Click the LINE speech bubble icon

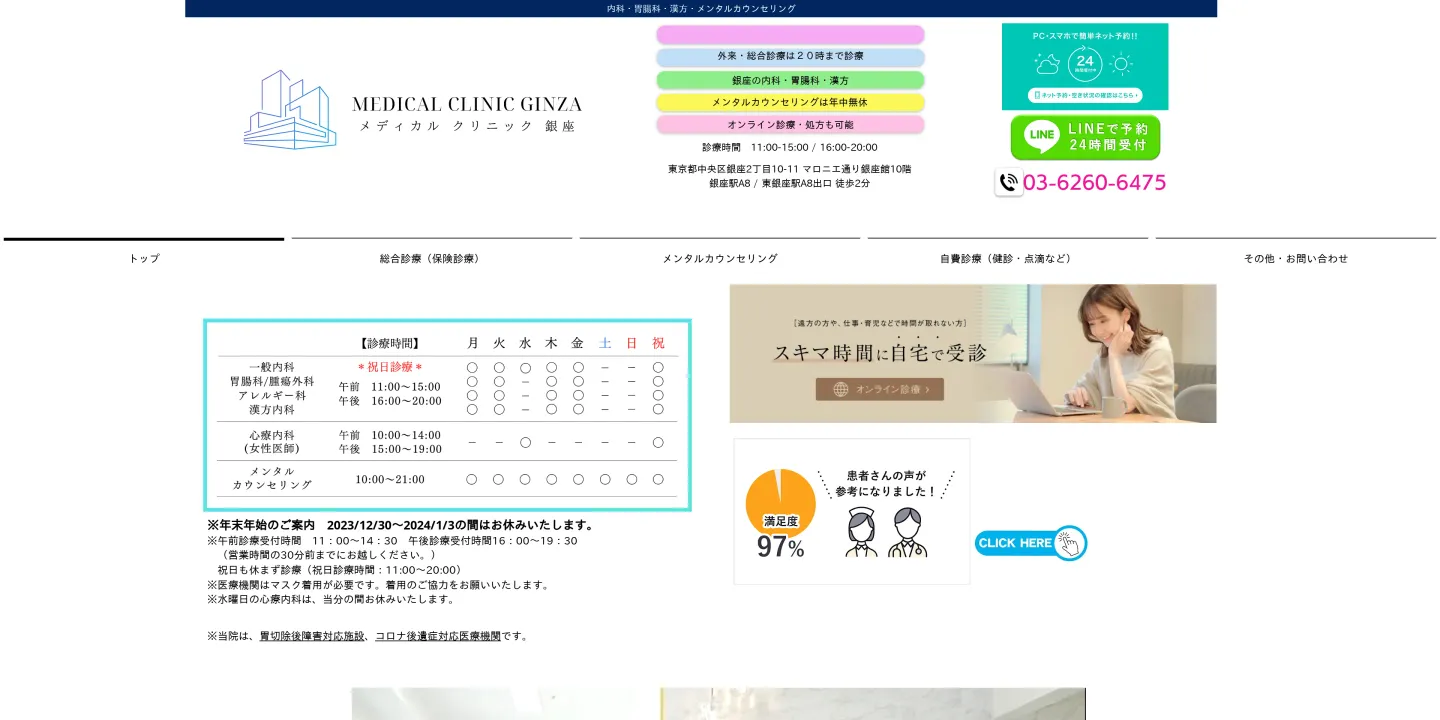(1040, 135)
